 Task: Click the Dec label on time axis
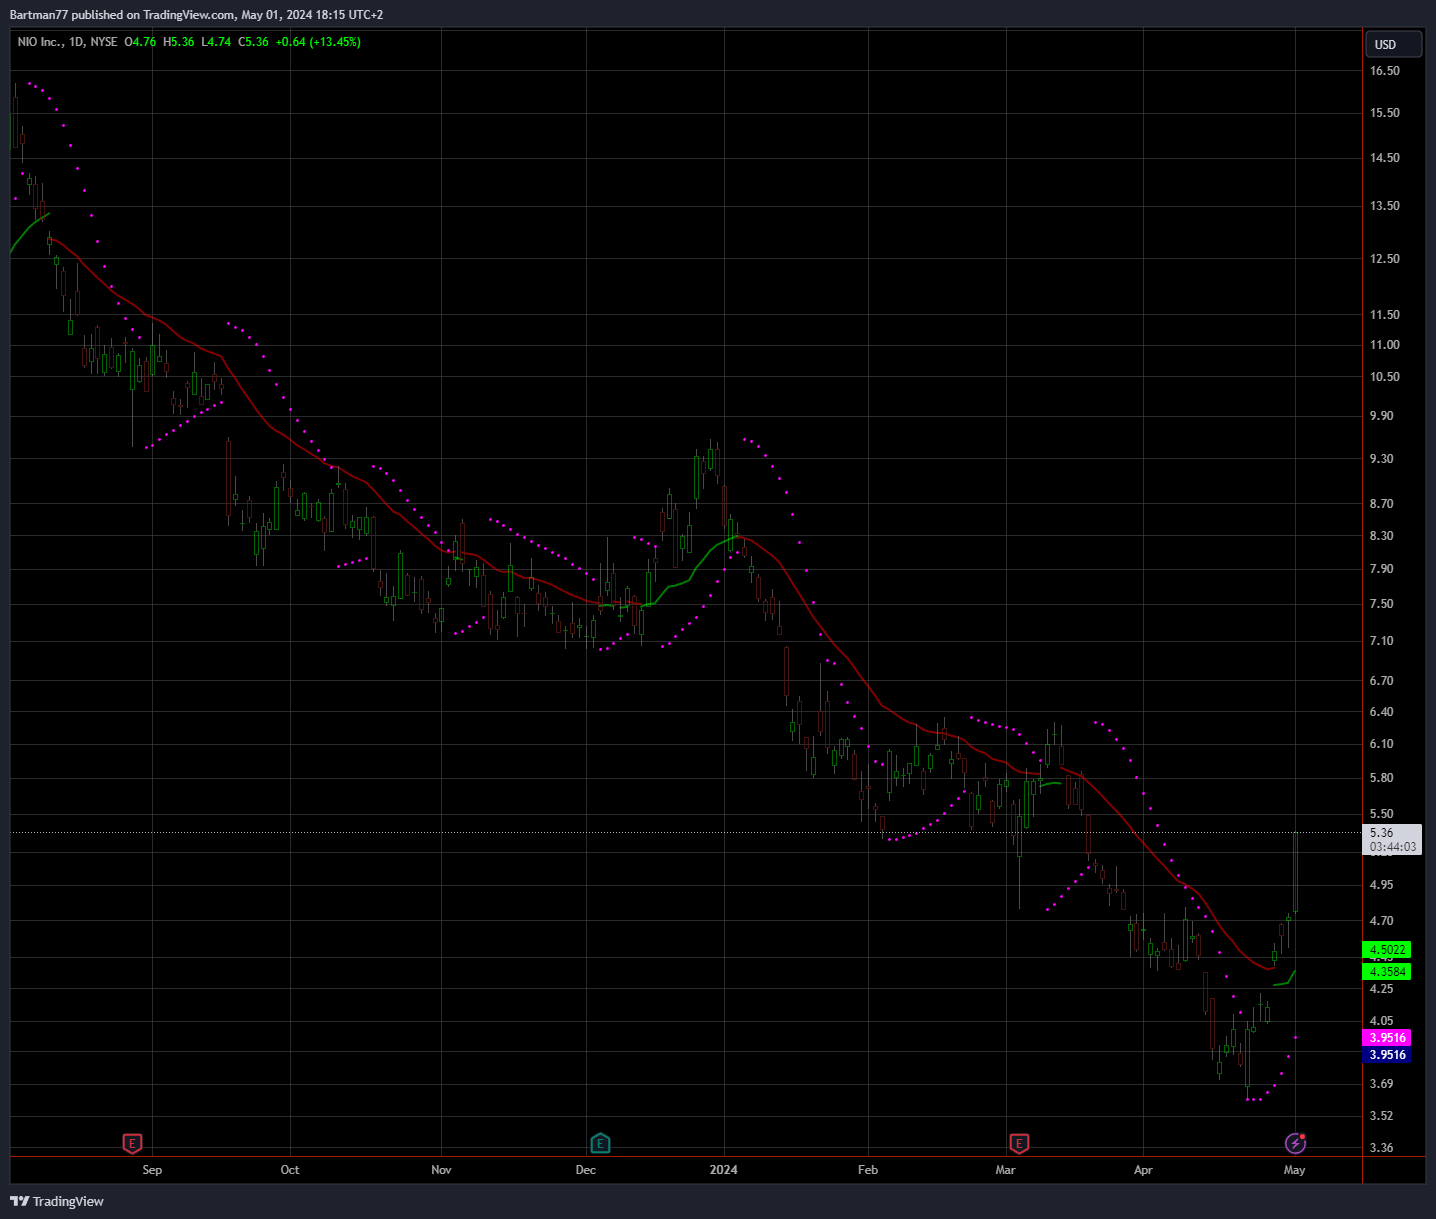[586, 1170]
